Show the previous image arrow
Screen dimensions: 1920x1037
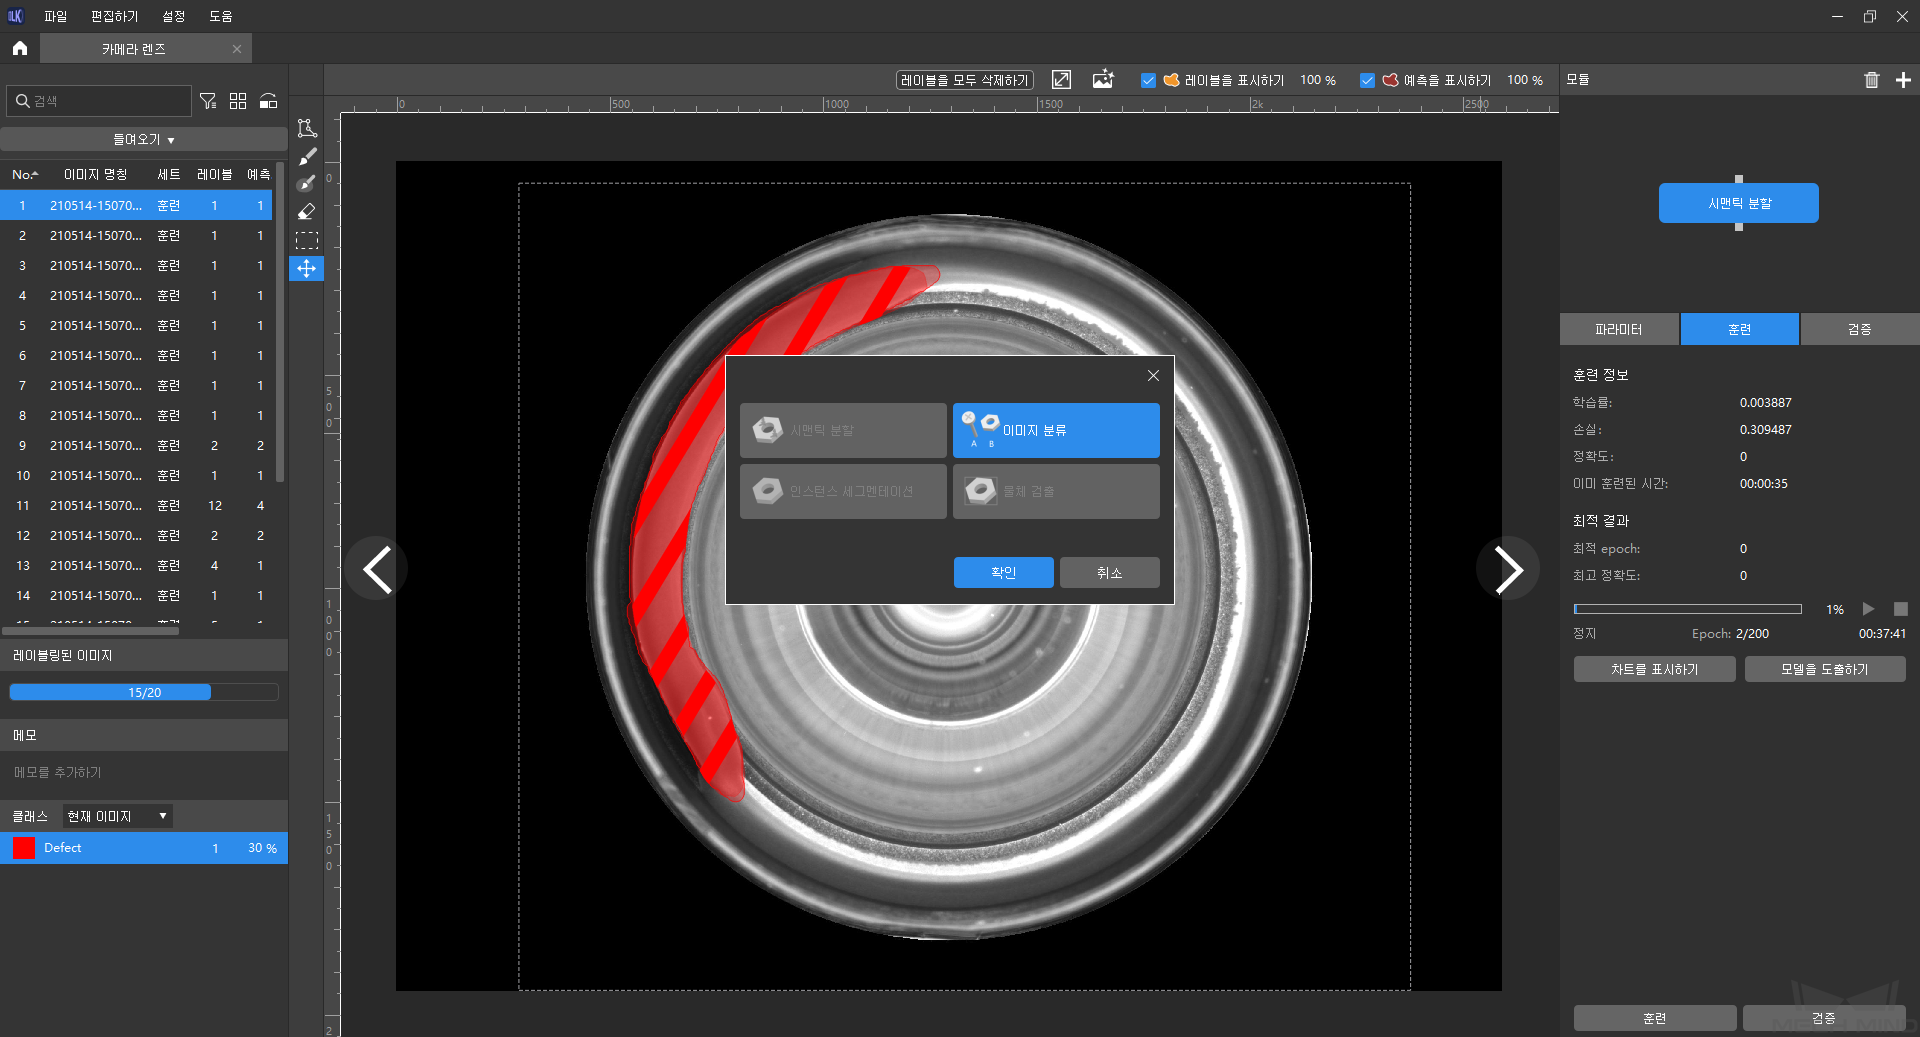(x=377, y=568)
